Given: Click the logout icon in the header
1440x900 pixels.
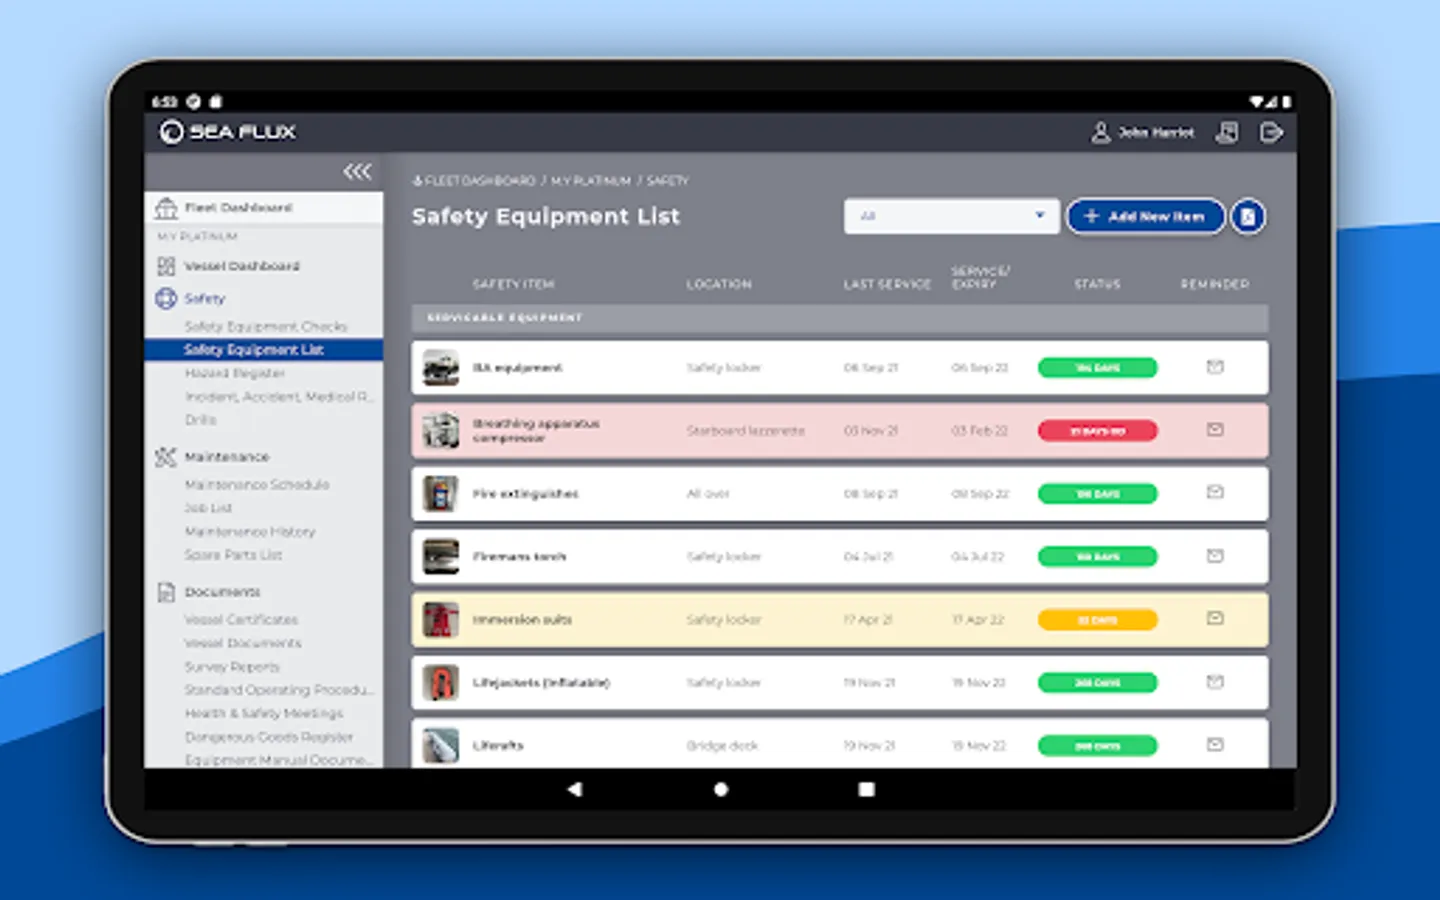Looking at the screenshot, I should [1271, 132].
